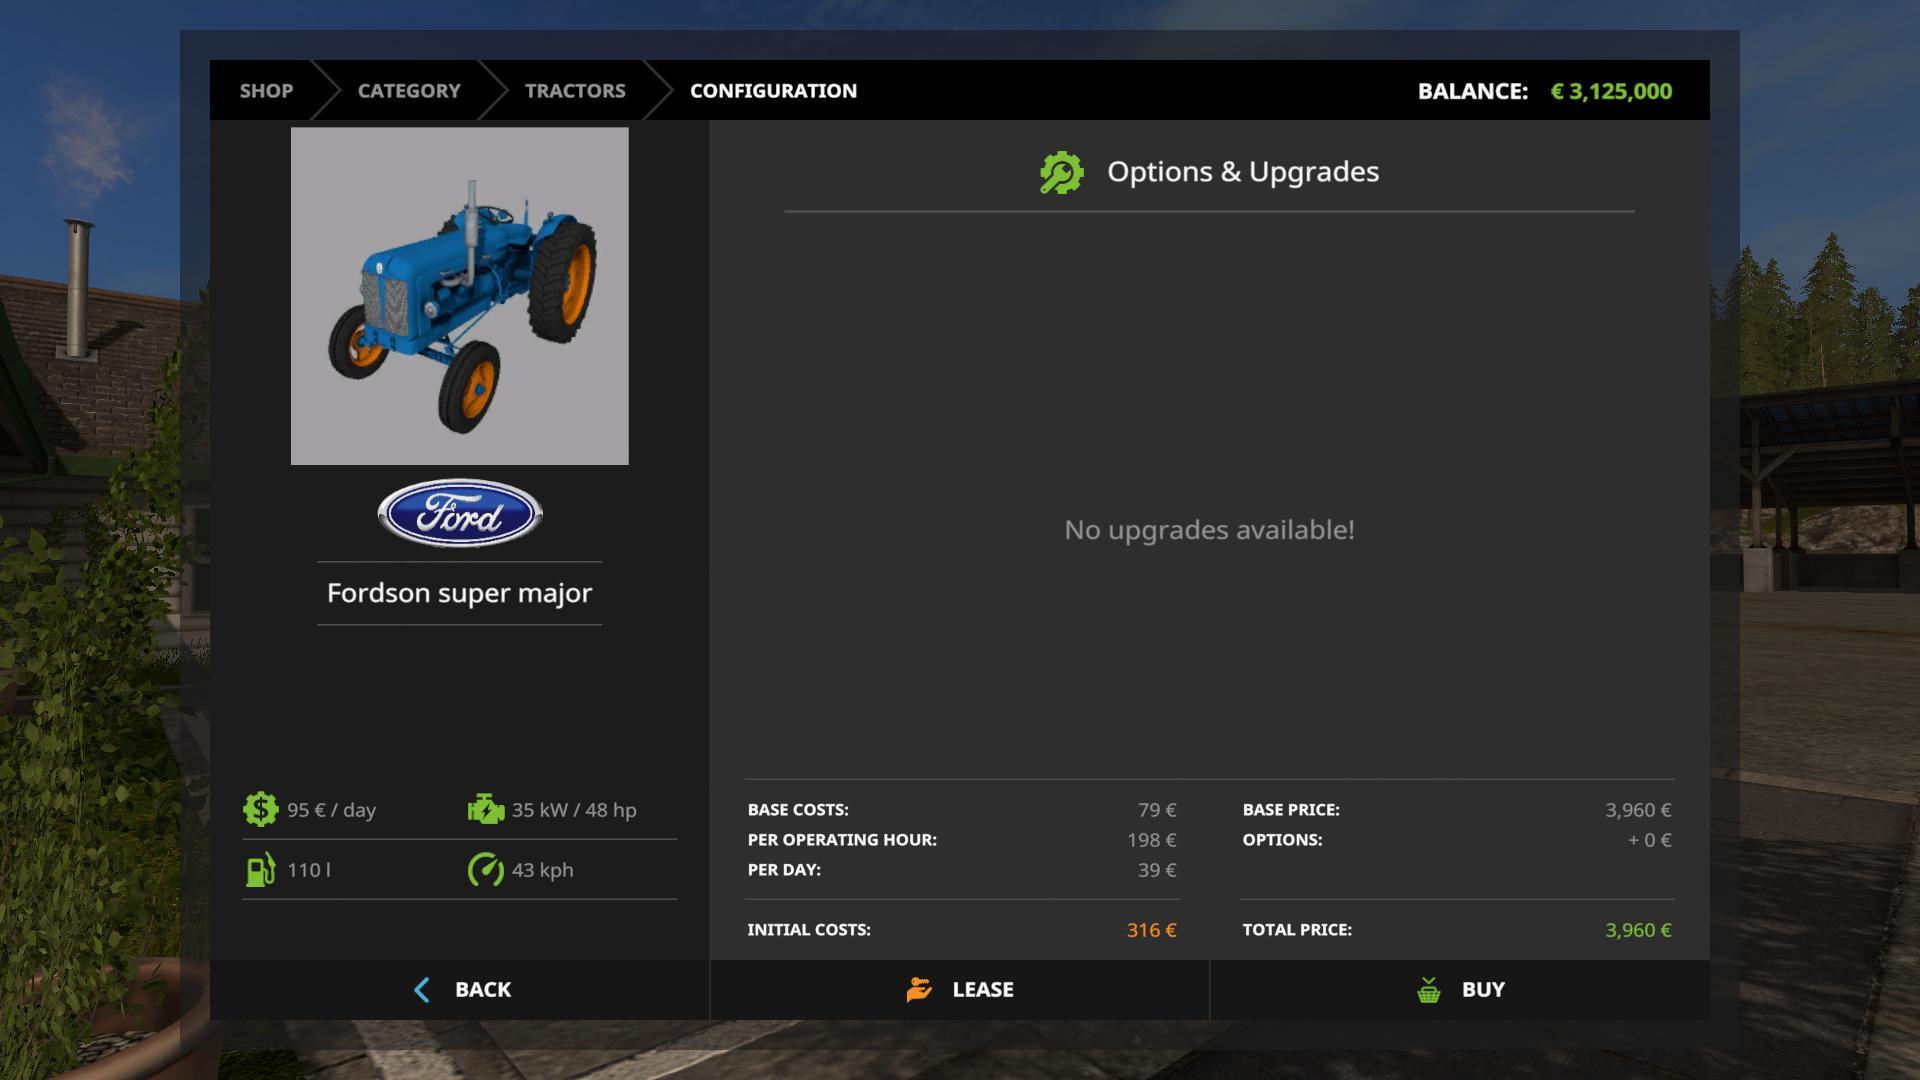Return to TRACTORS breadcrumb
The width and height of the screenshot is (1920, 1080).
[x=575, y=91]
